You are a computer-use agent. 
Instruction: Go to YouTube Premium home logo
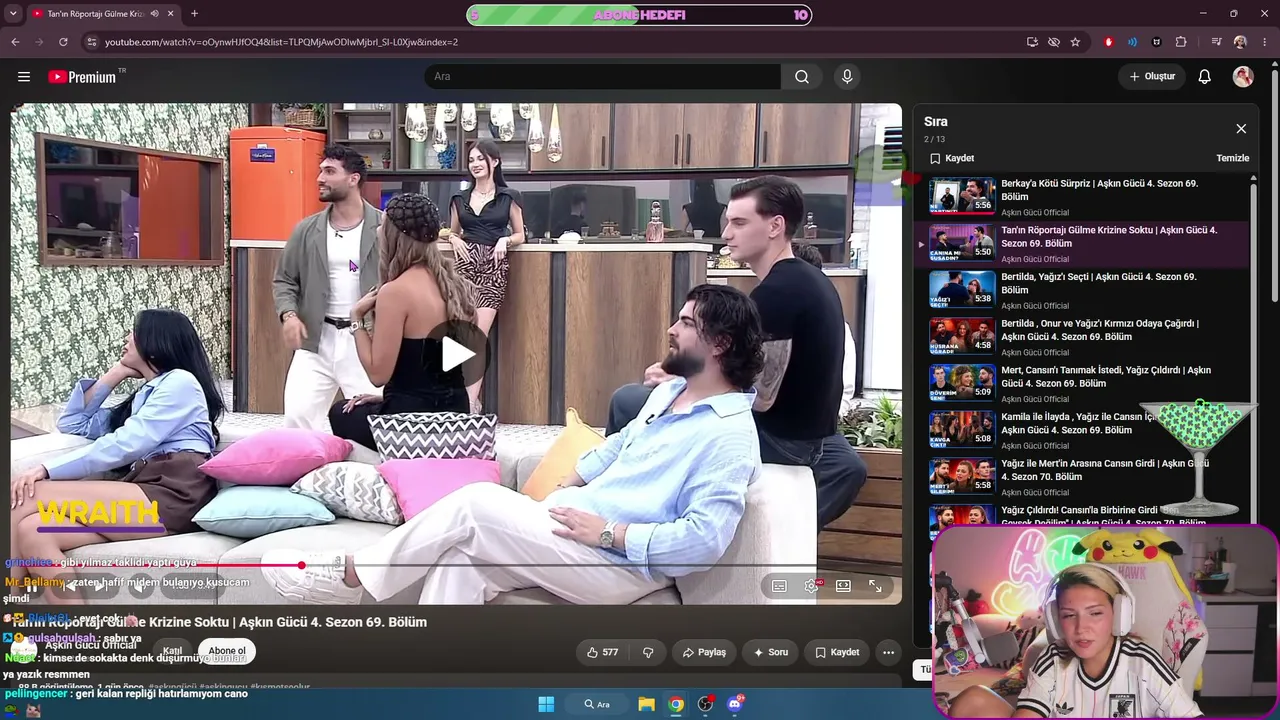82,77
